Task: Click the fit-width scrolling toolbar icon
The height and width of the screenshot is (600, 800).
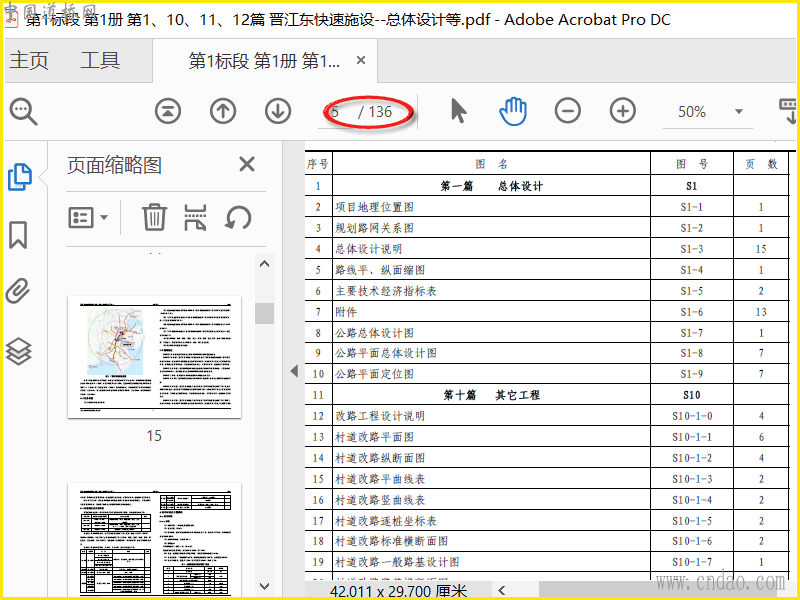Action: point(788,112)
